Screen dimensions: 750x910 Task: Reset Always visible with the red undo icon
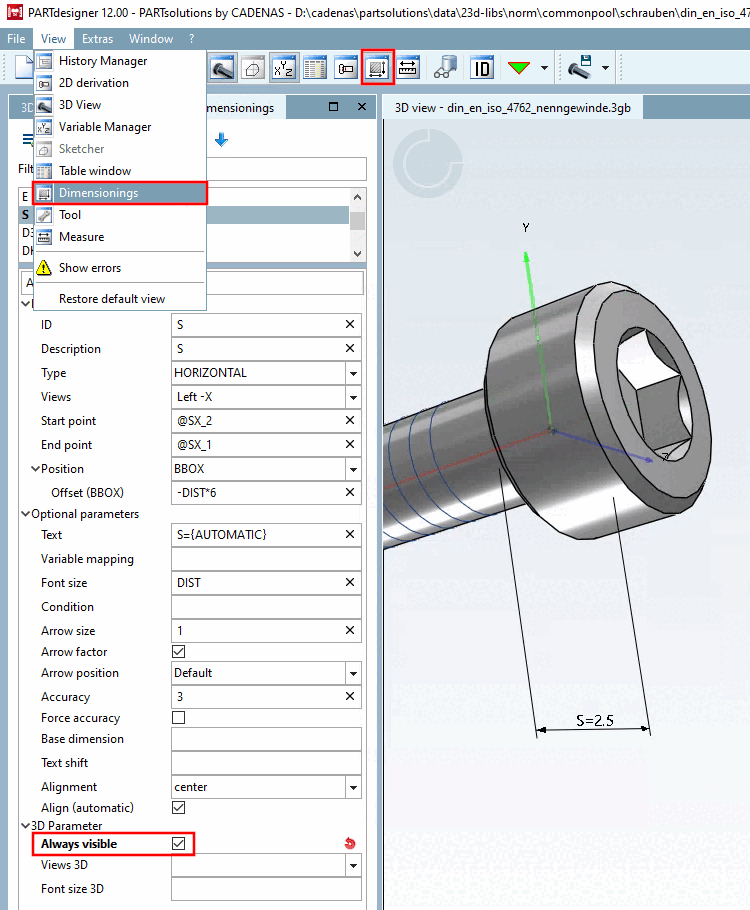click(x=349, y=843)
